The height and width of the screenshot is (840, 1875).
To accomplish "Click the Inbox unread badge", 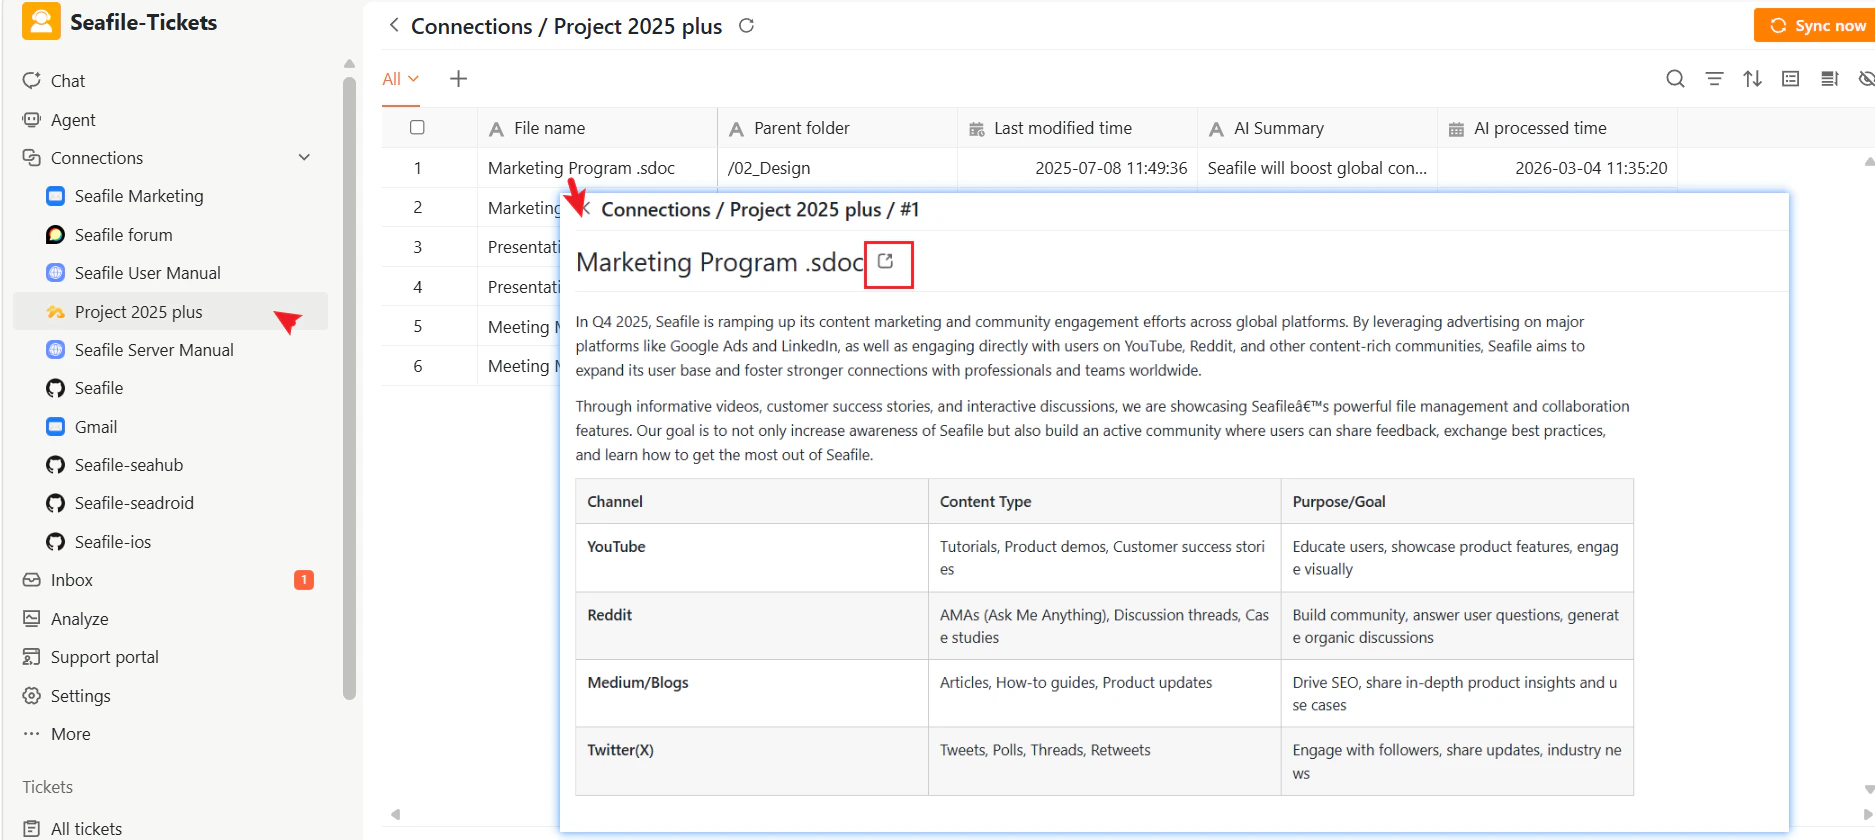I will (304, 580).
